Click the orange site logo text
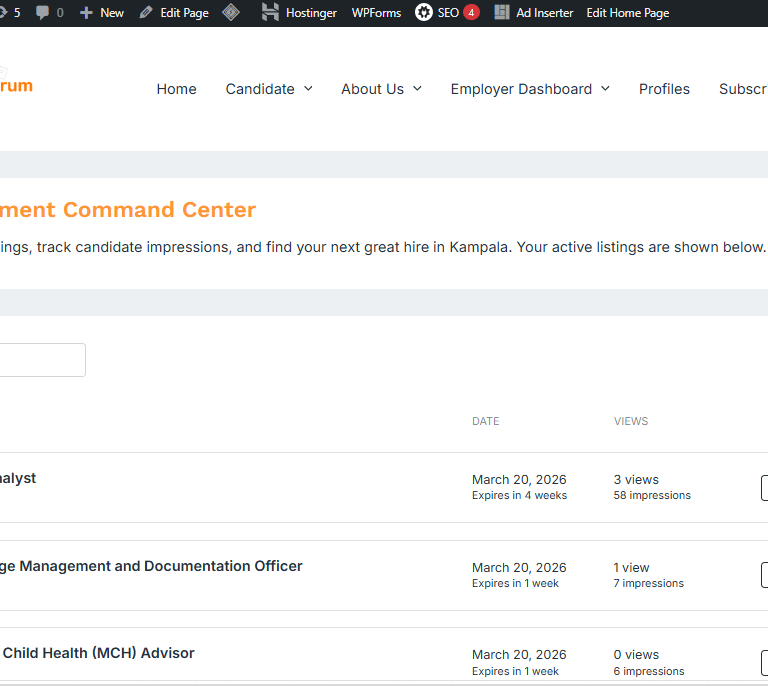Viewport: 768px width, 686px height. pyautogui.click(x=16, y=86)
